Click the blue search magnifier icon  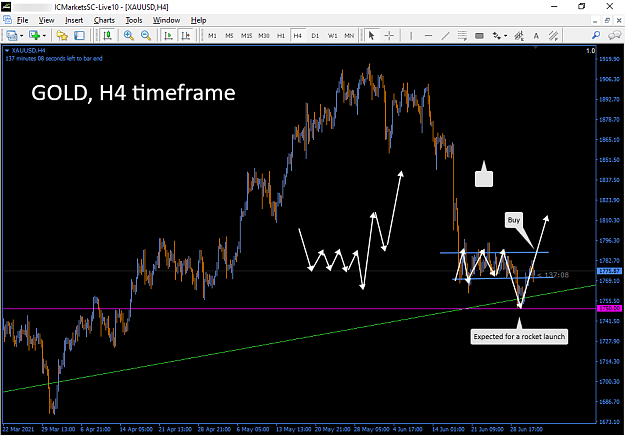pos(596,35)
